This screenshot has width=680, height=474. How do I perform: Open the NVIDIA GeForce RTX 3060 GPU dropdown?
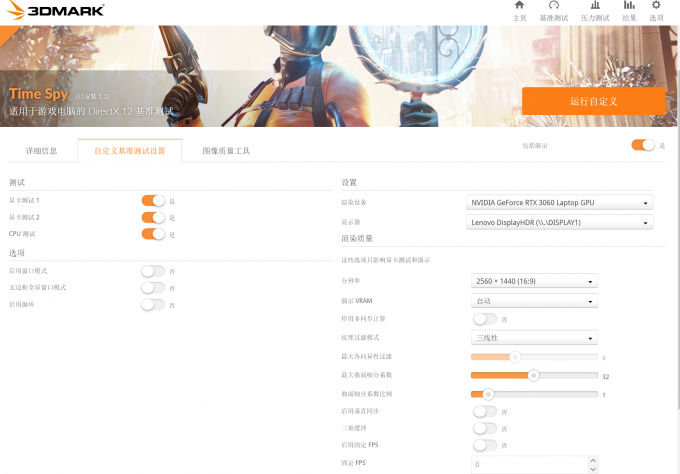[559, 203]
